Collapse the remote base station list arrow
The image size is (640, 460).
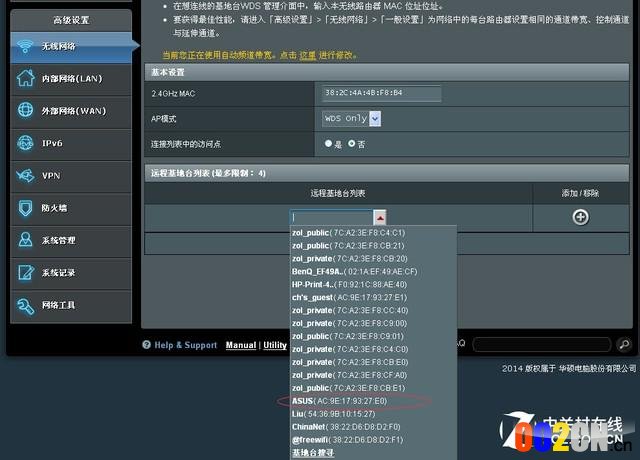(x=380, y=218)
